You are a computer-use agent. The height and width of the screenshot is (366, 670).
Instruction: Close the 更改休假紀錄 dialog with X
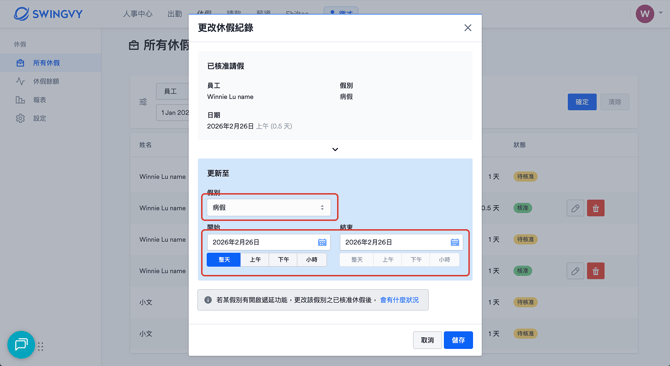pyautogui.click(x=467, y=28)
